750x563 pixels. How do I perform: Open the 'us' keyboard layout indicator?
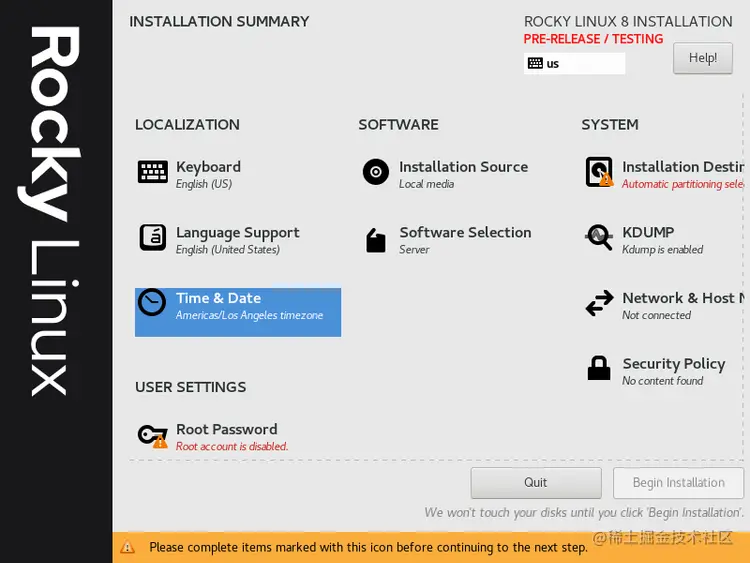(x=574, y=63)
